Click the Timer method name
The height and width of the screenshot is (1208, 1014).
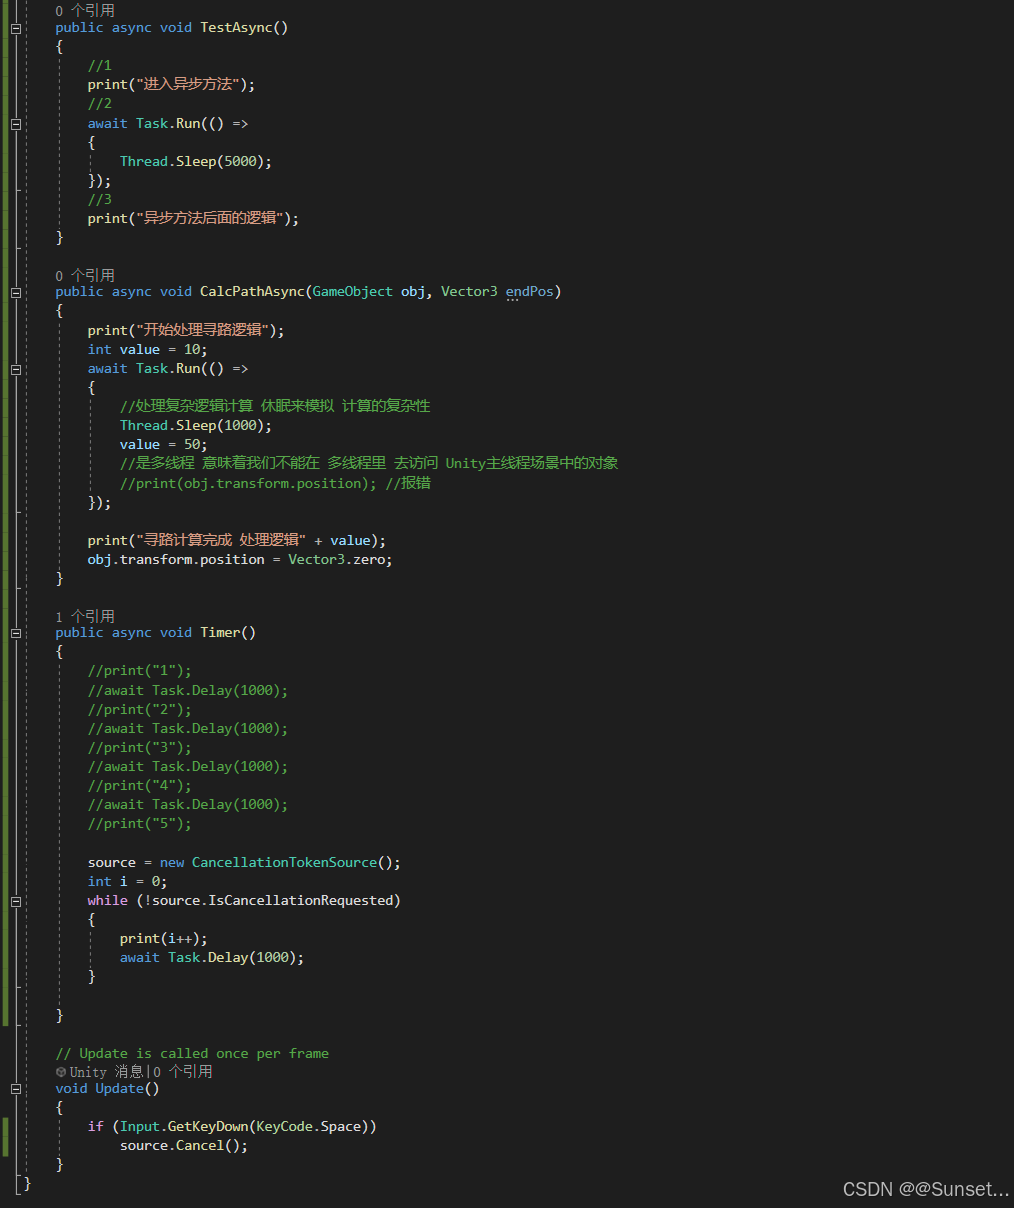pyautogui.click(x=220, y=633)
